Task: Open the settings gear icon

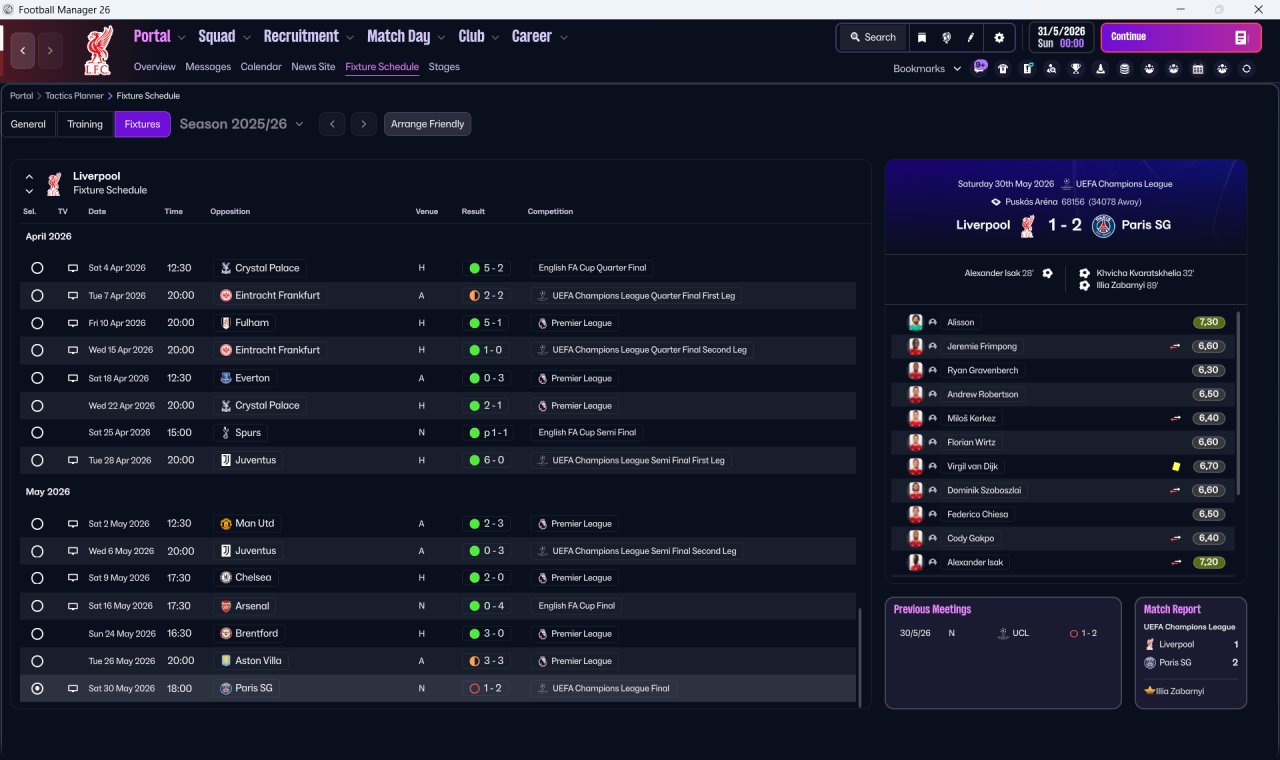Action: pos(999,38)
